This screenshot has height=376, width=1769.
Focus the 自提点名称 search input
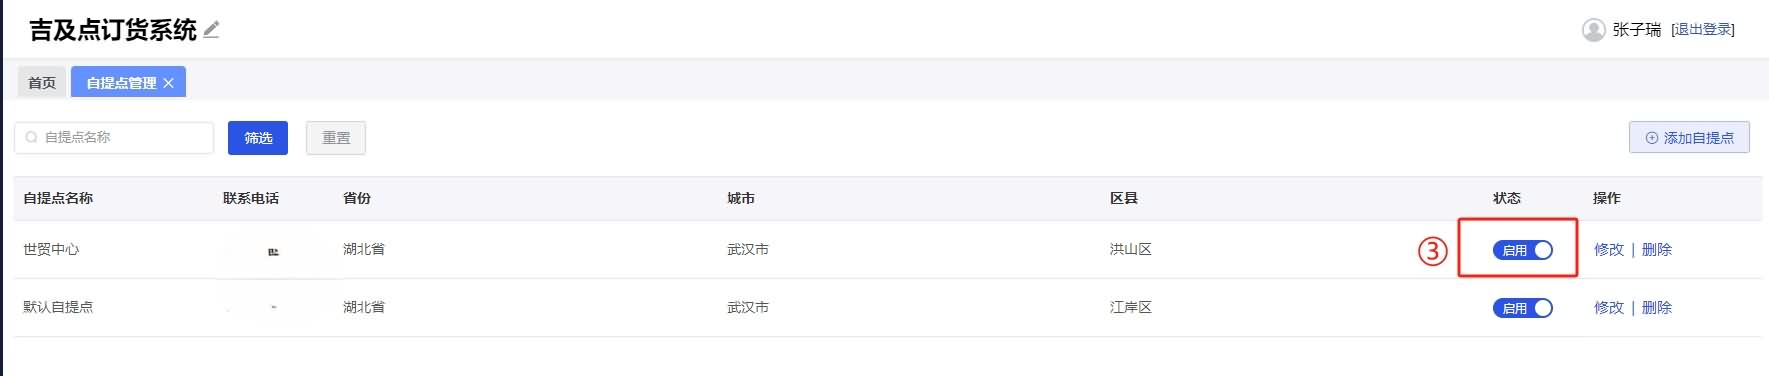pyautogui.click(x=114, y=137)
